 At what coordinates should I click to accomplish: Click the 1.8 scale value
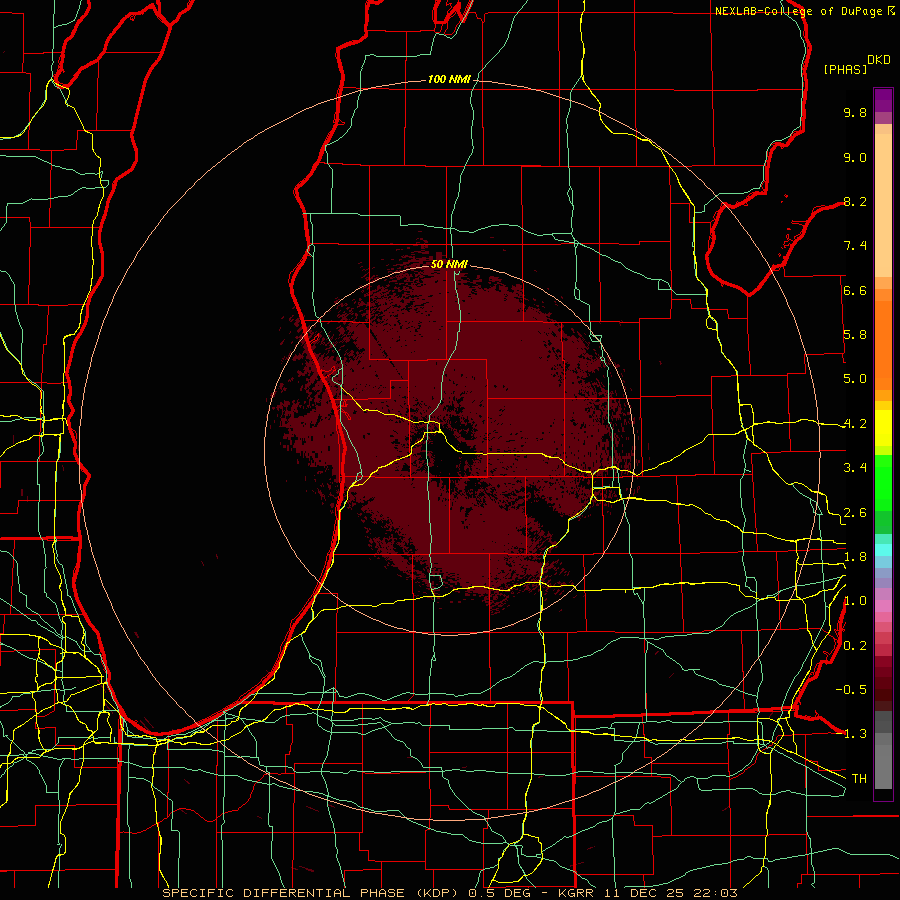click(x=855, y=557)
